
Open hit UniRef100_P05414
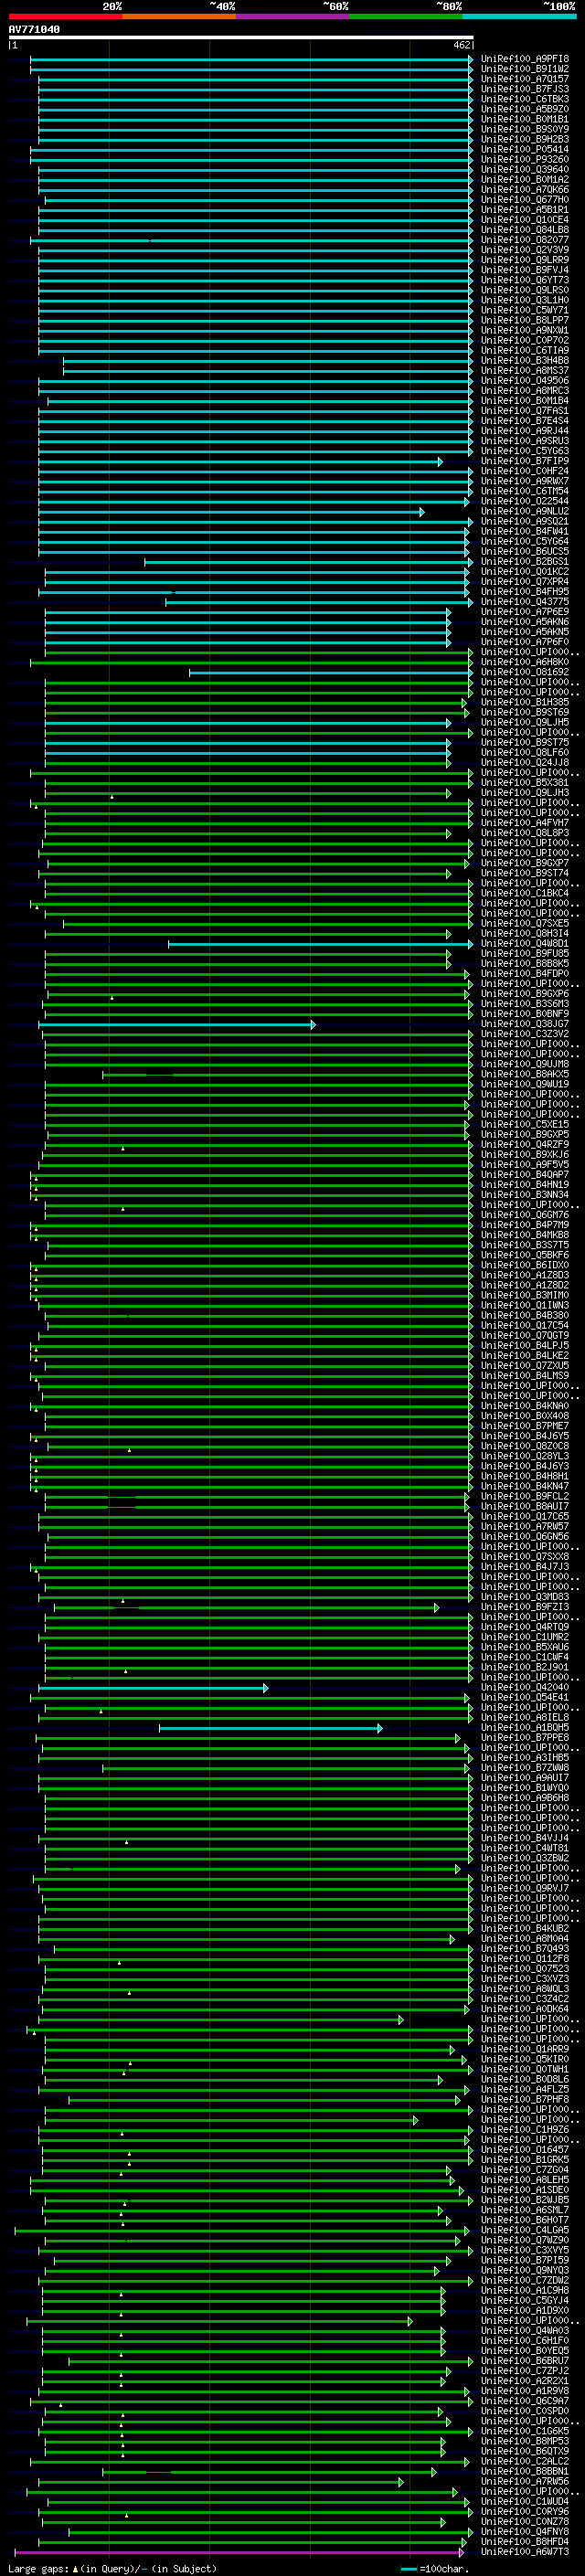(x=525, y=150)
